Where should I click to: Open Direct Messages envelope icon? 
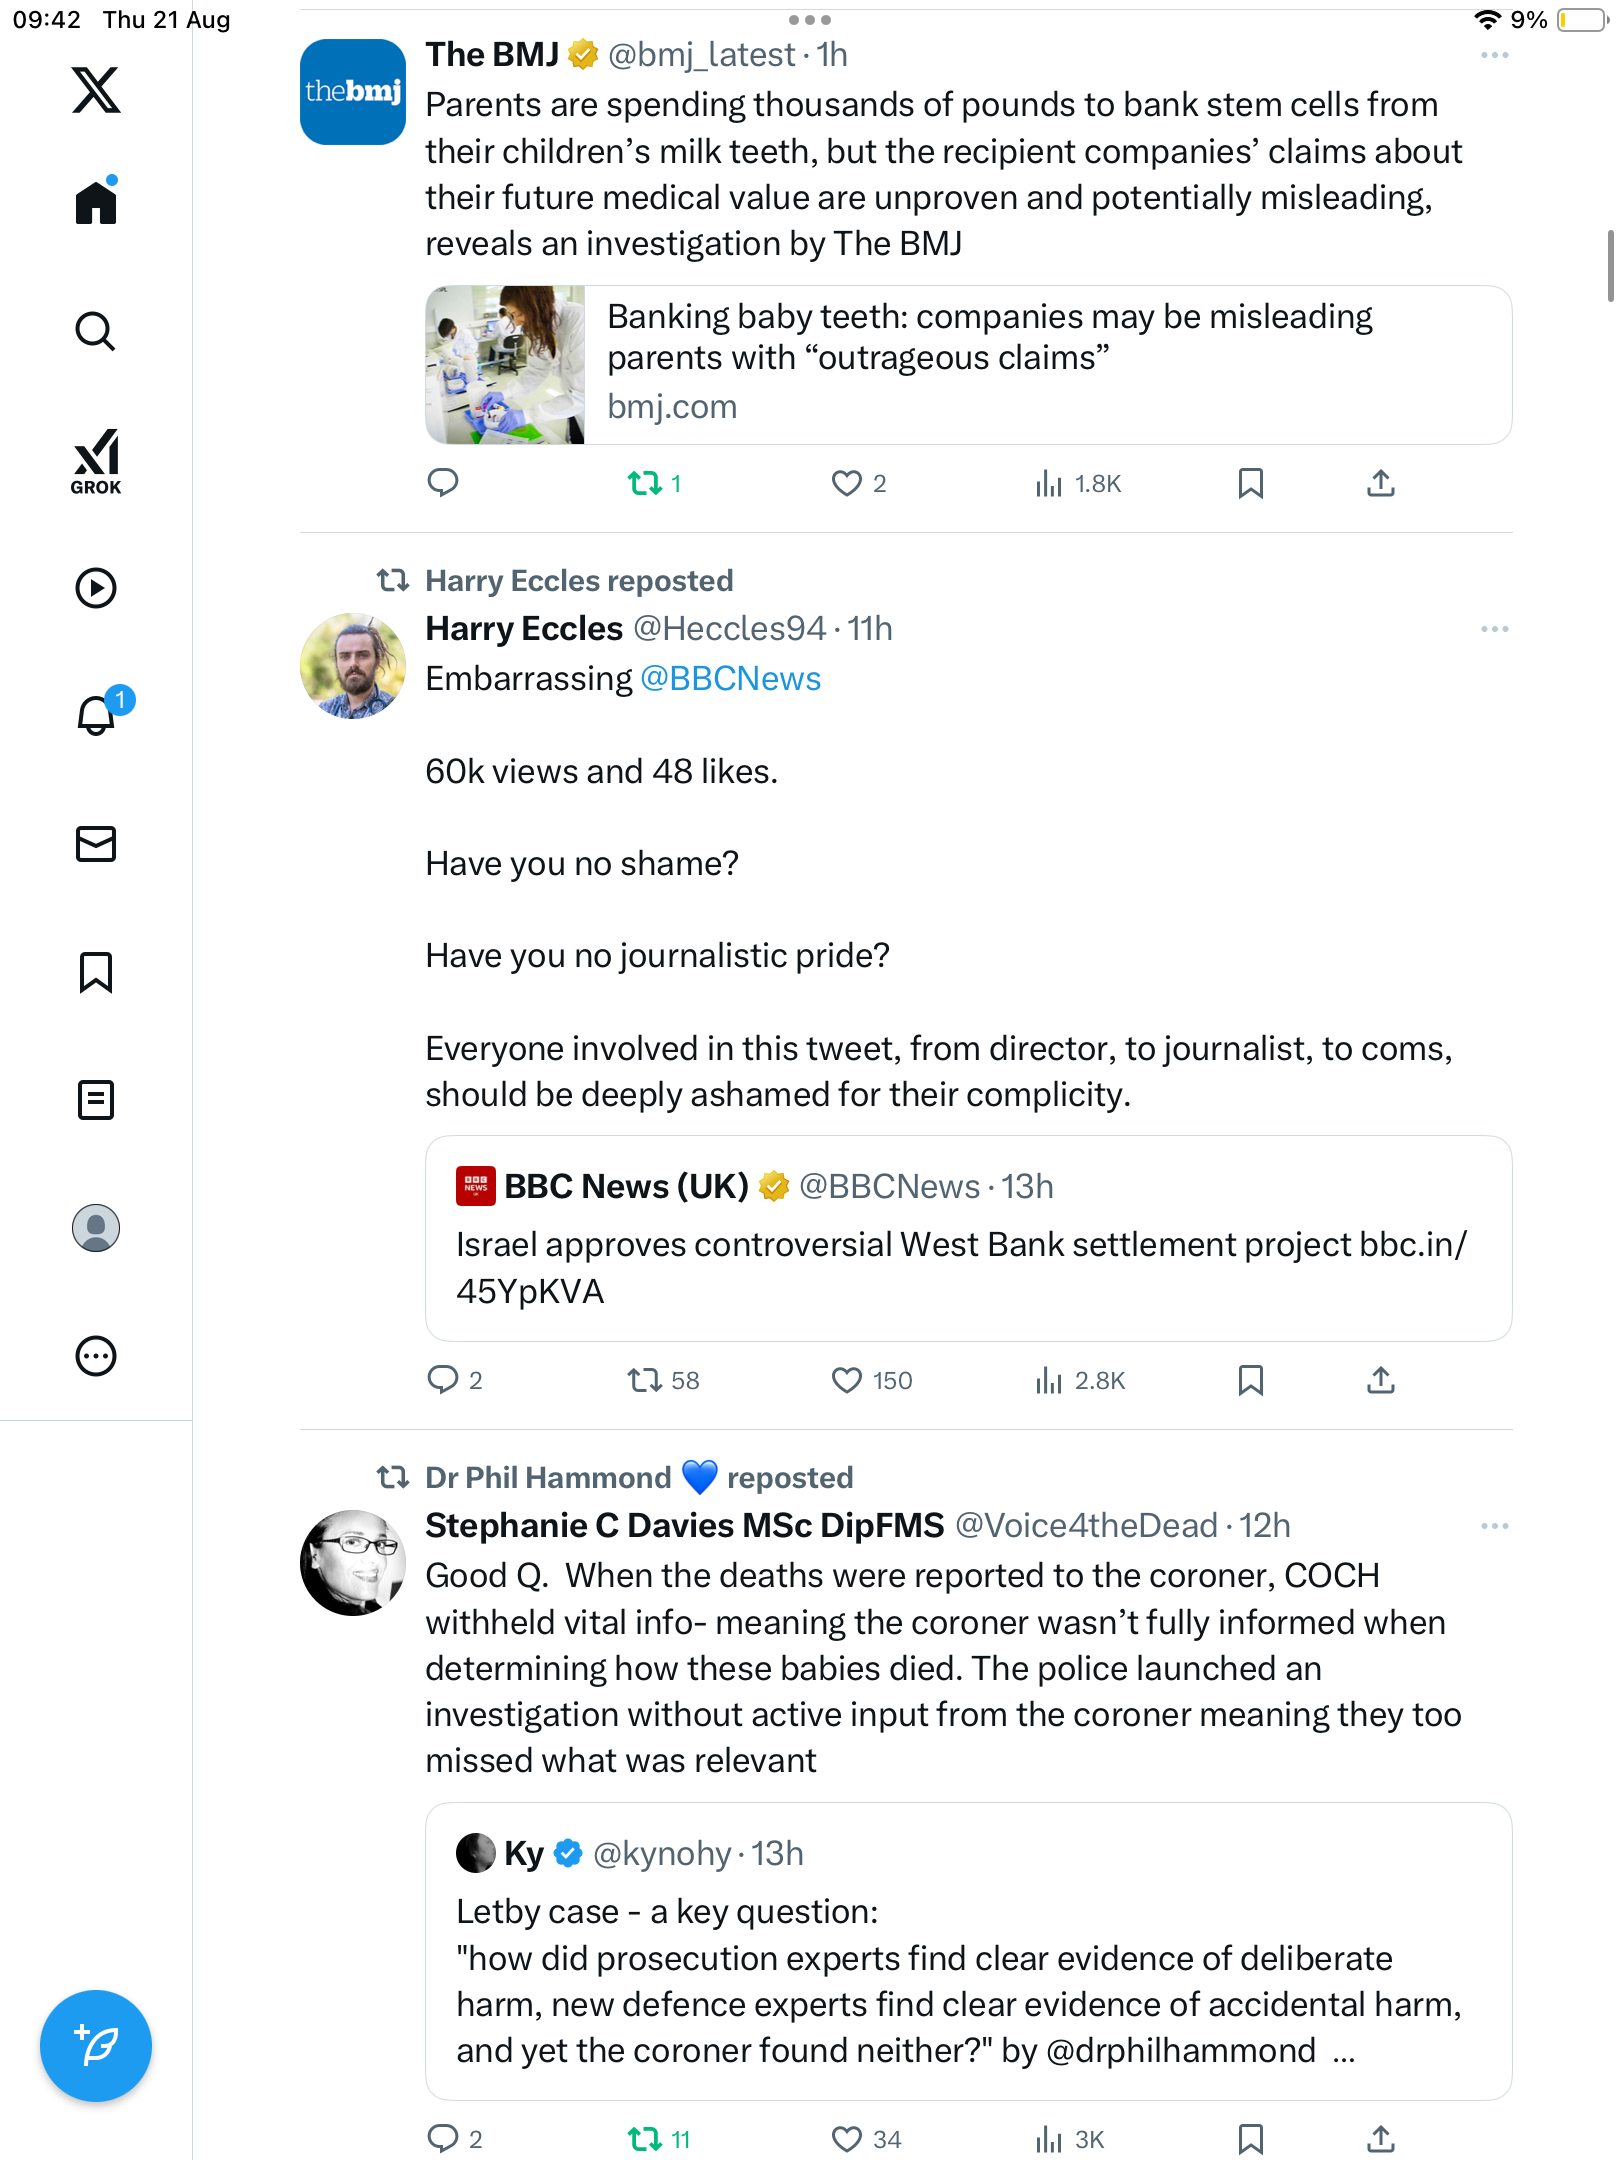tap(96, 844)
